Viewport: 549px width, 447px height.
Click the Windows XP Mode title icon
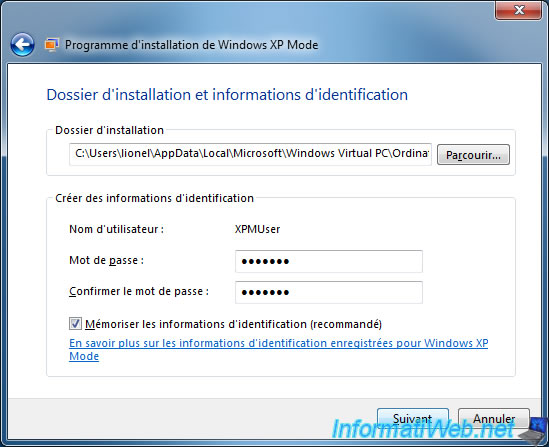[x=52, y=45]
